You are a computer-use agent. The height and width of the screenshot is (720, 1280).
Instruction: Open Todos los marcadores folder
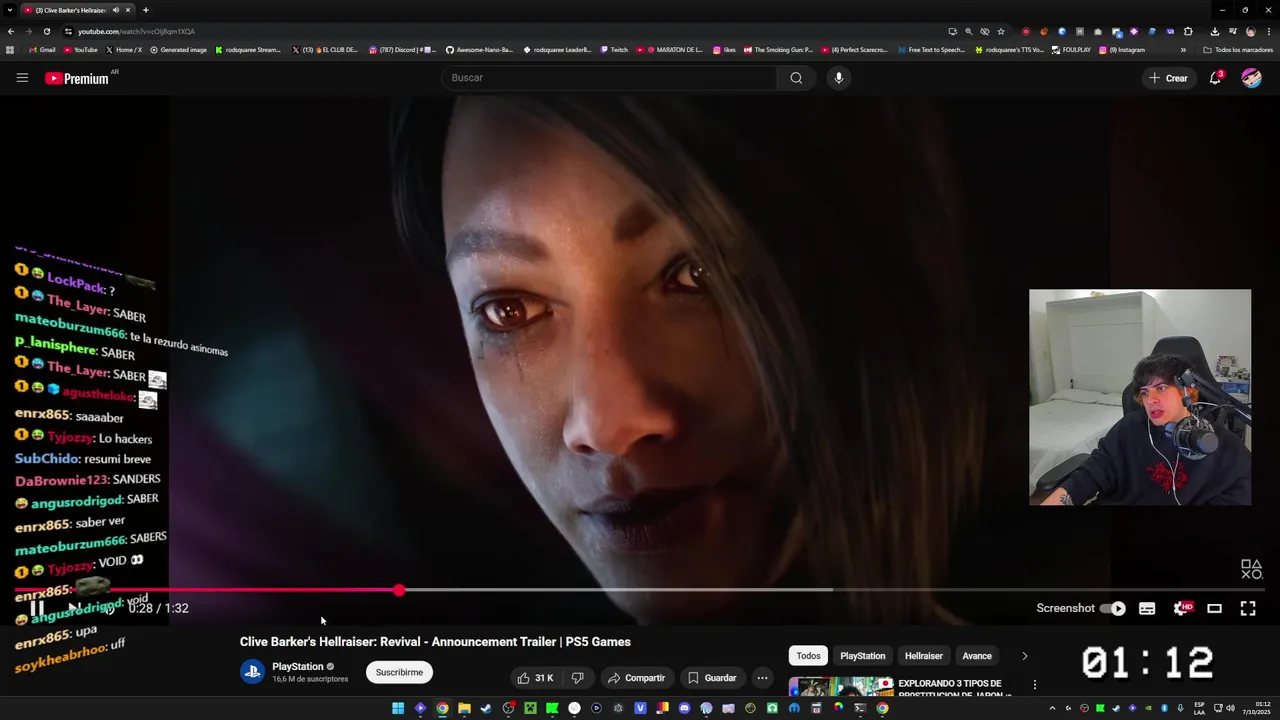coord(1238,50)
